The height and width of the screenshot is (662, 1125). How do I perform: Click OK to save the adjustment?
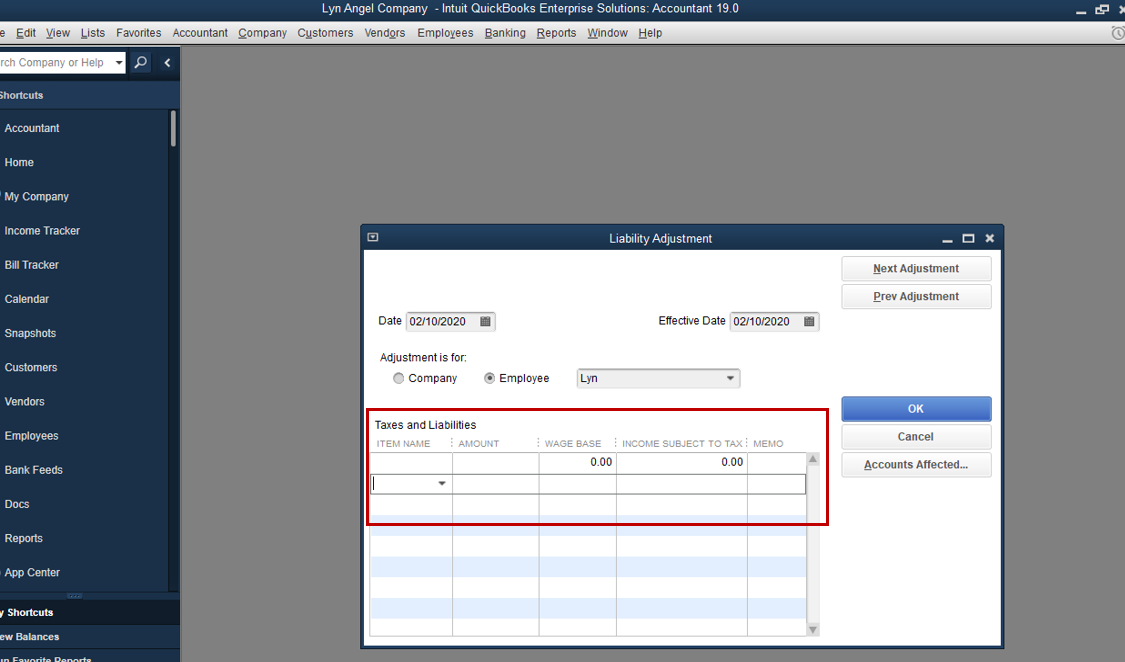click(x=915, y=409)
